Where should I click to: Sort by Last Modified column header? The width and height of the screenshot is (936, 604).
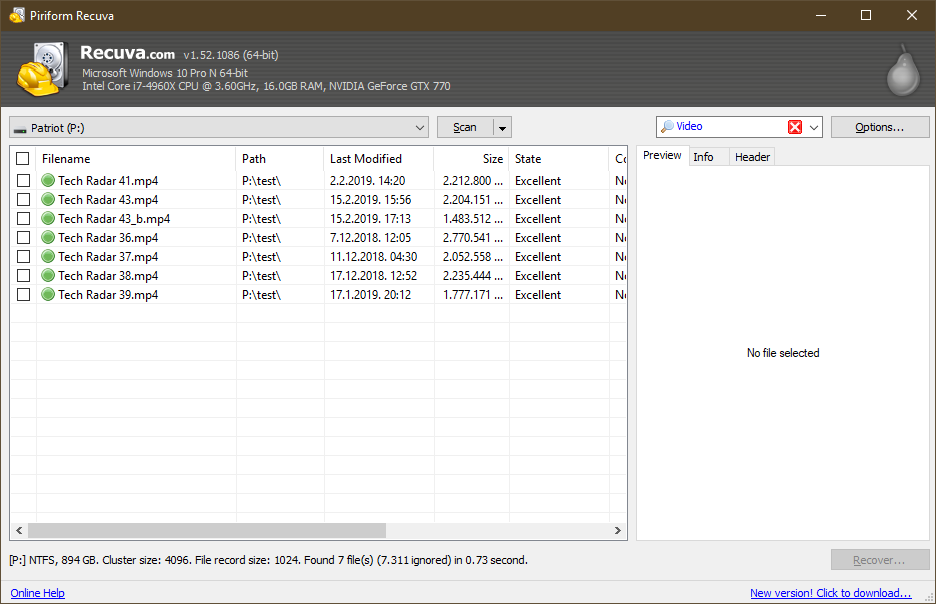pyautogui.click(x=379, y=159)
